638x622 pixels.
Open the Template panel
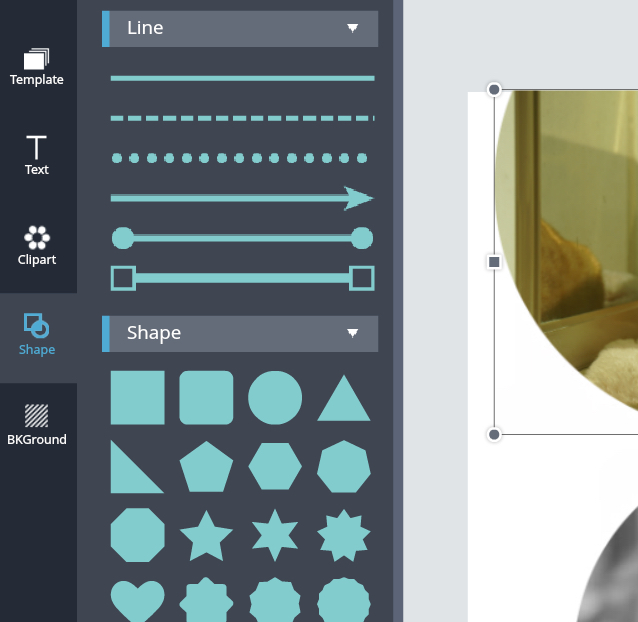coord(37,67)
